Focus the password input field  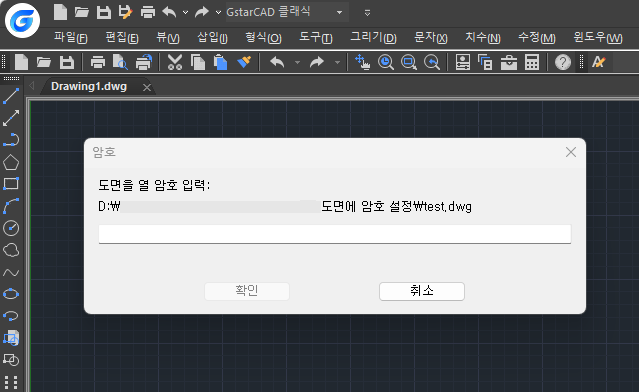[x=335, y=234]
